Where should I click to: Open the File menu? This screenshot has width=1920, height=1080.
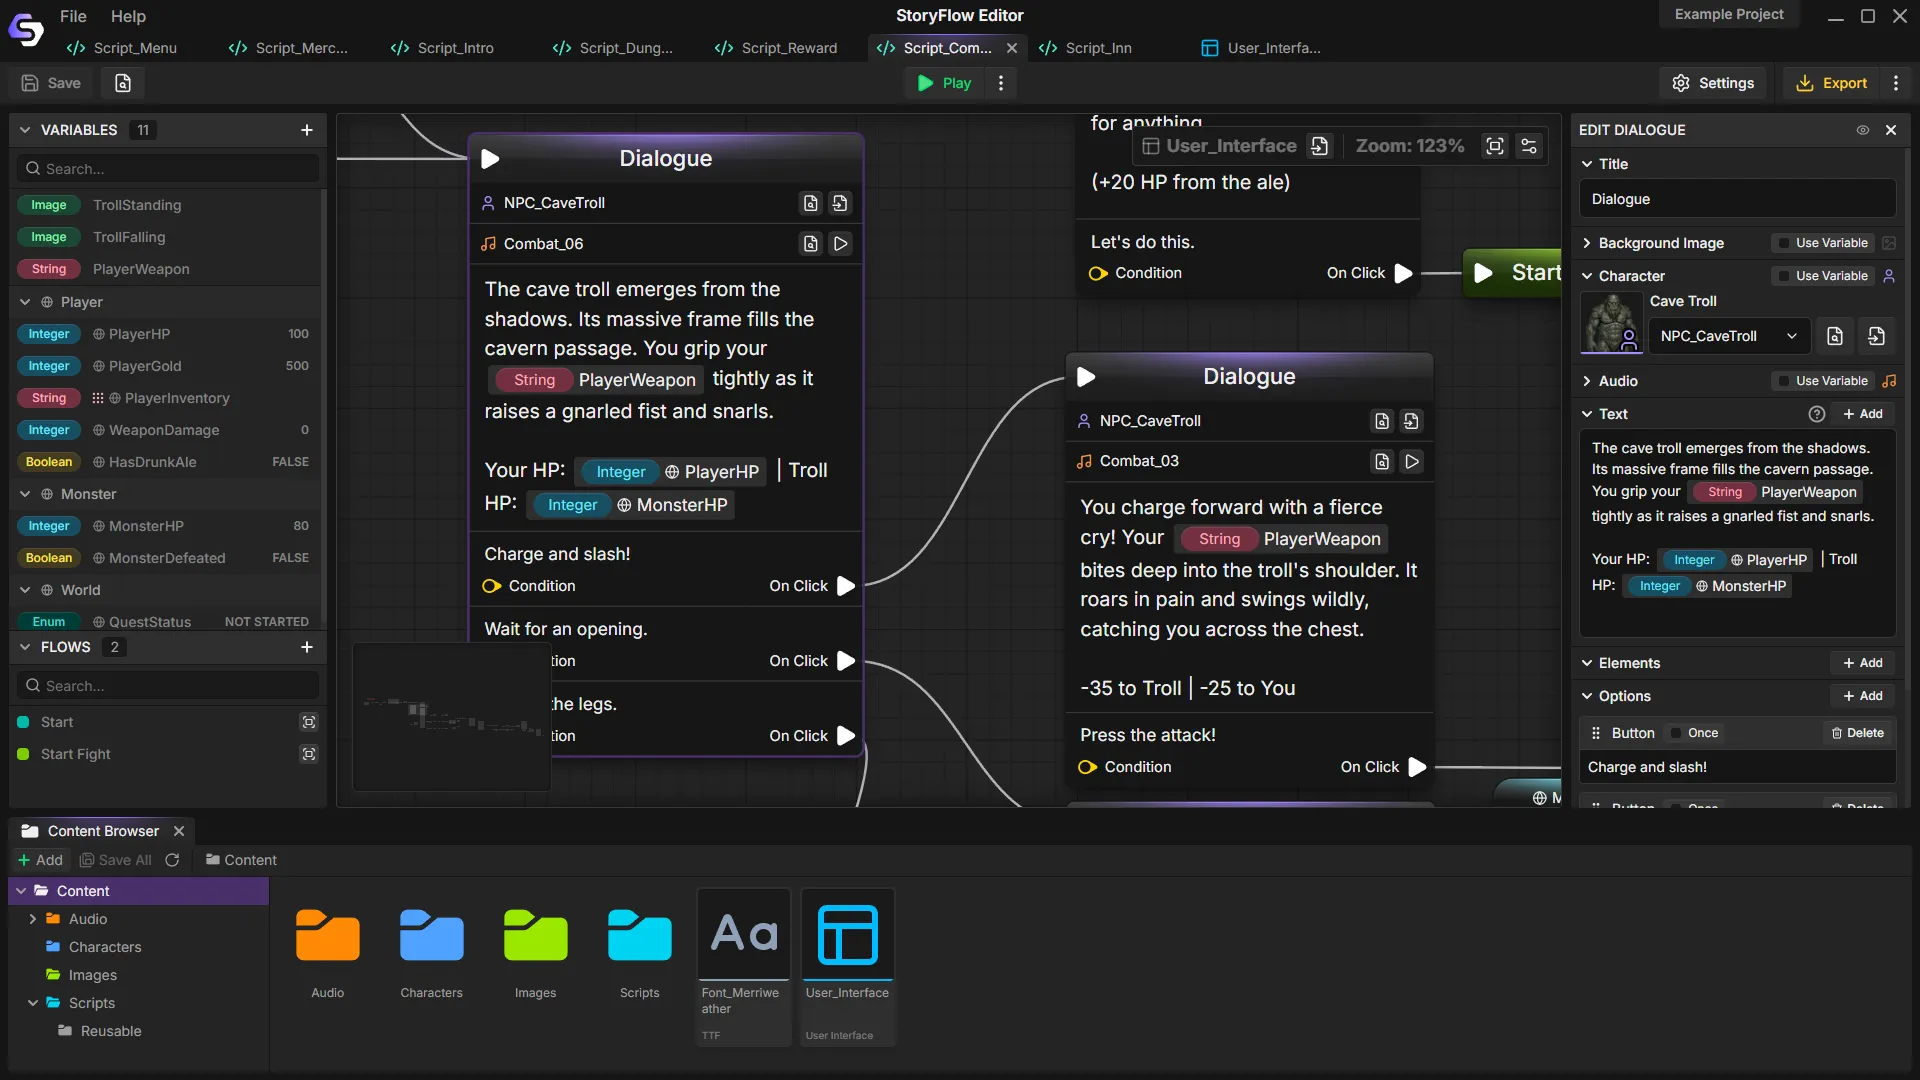[x=72, y=16]
